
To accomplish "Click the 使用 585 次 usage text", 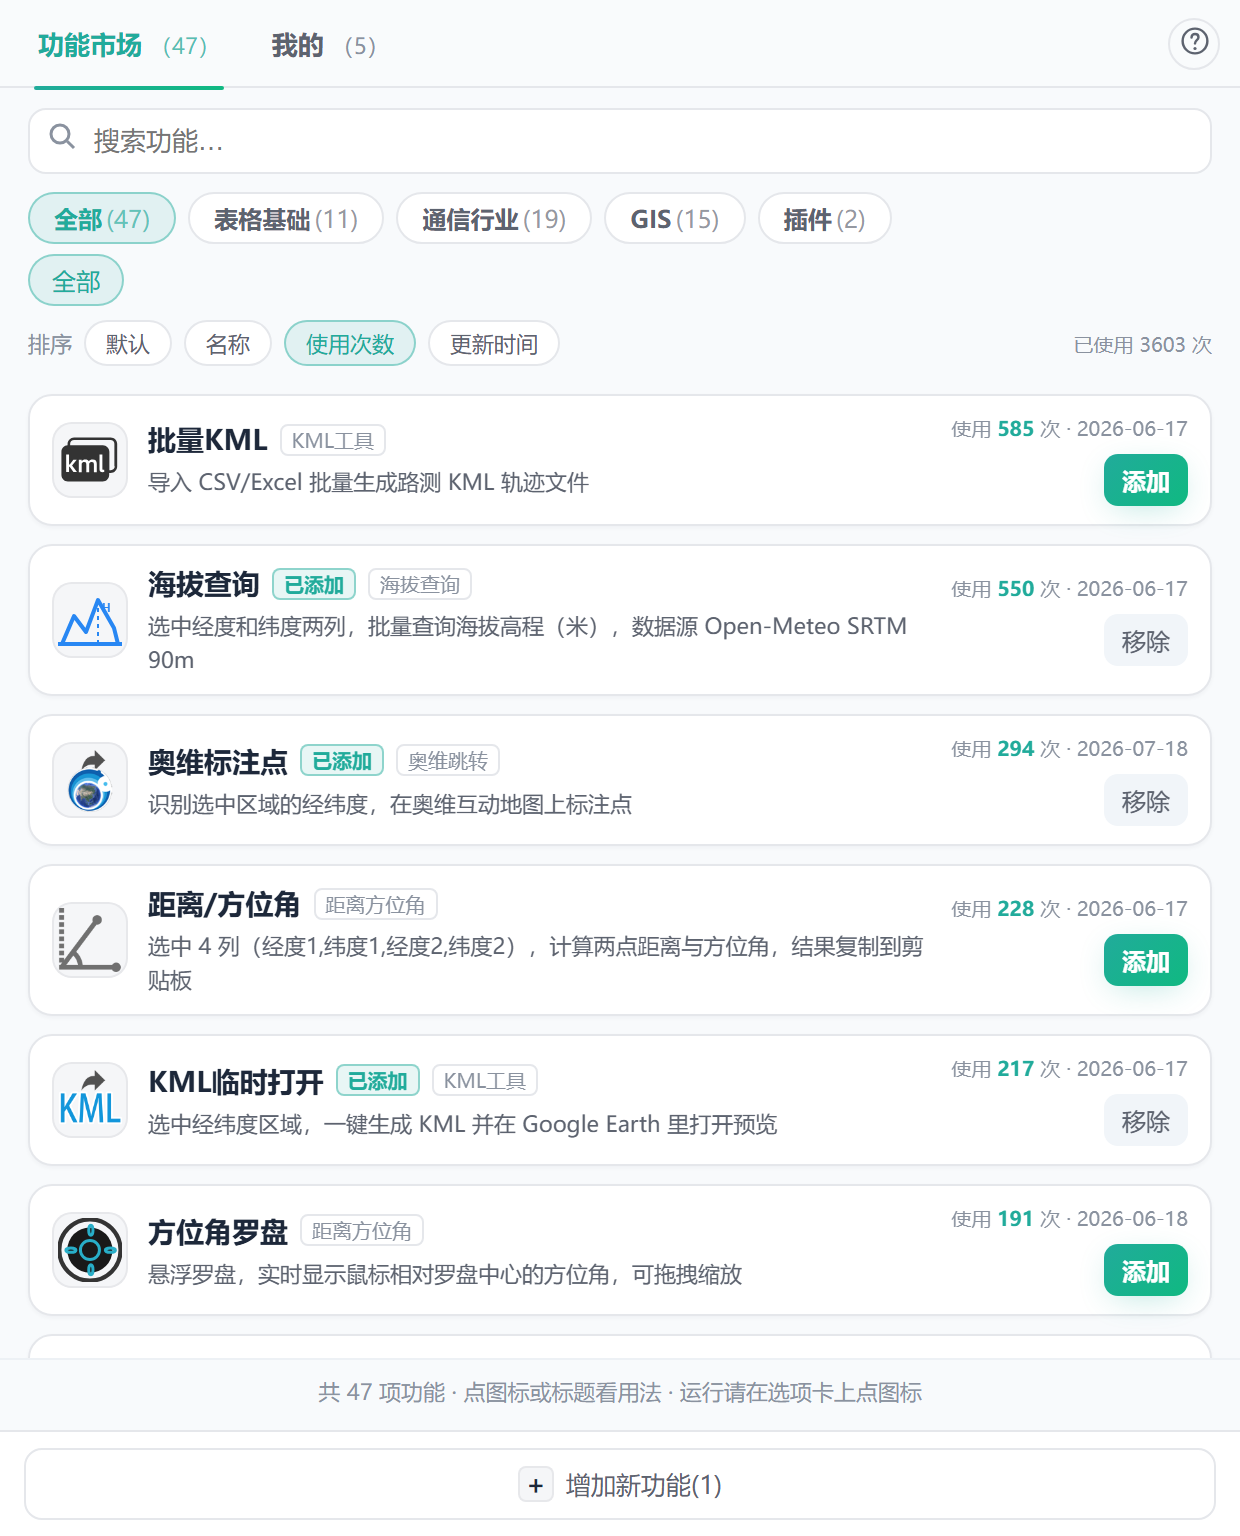I will click(x=1006, y=429).
